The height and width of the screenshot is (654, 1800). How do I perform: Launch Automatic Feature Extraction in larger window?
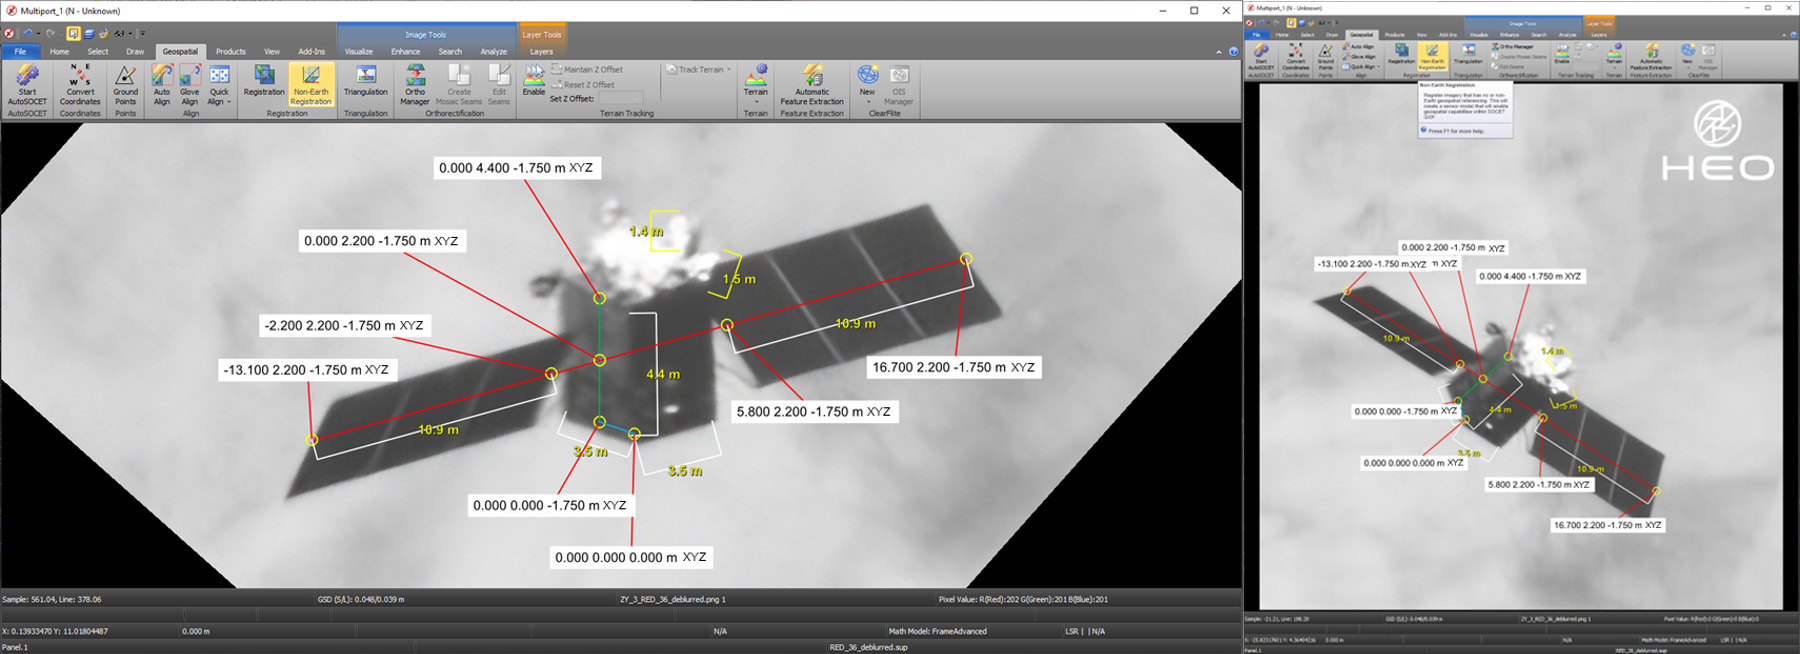click(811, 84)
